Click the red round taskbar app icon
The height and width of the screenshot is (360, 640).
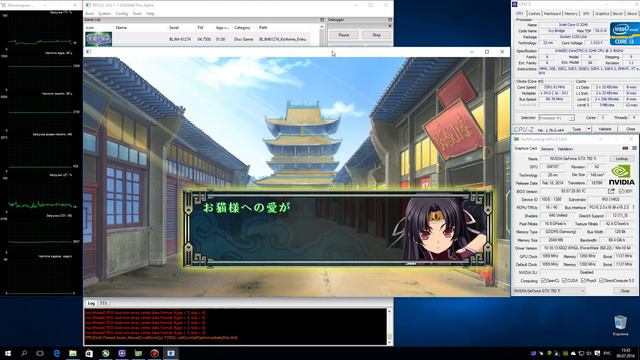coord(154,353)
